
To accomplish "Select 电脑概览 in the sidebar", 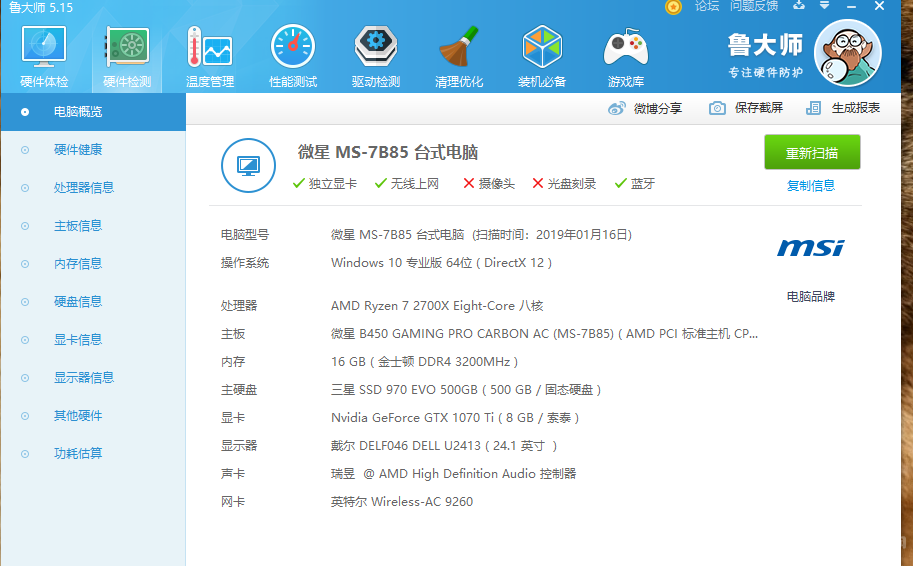I will (93, 112).
